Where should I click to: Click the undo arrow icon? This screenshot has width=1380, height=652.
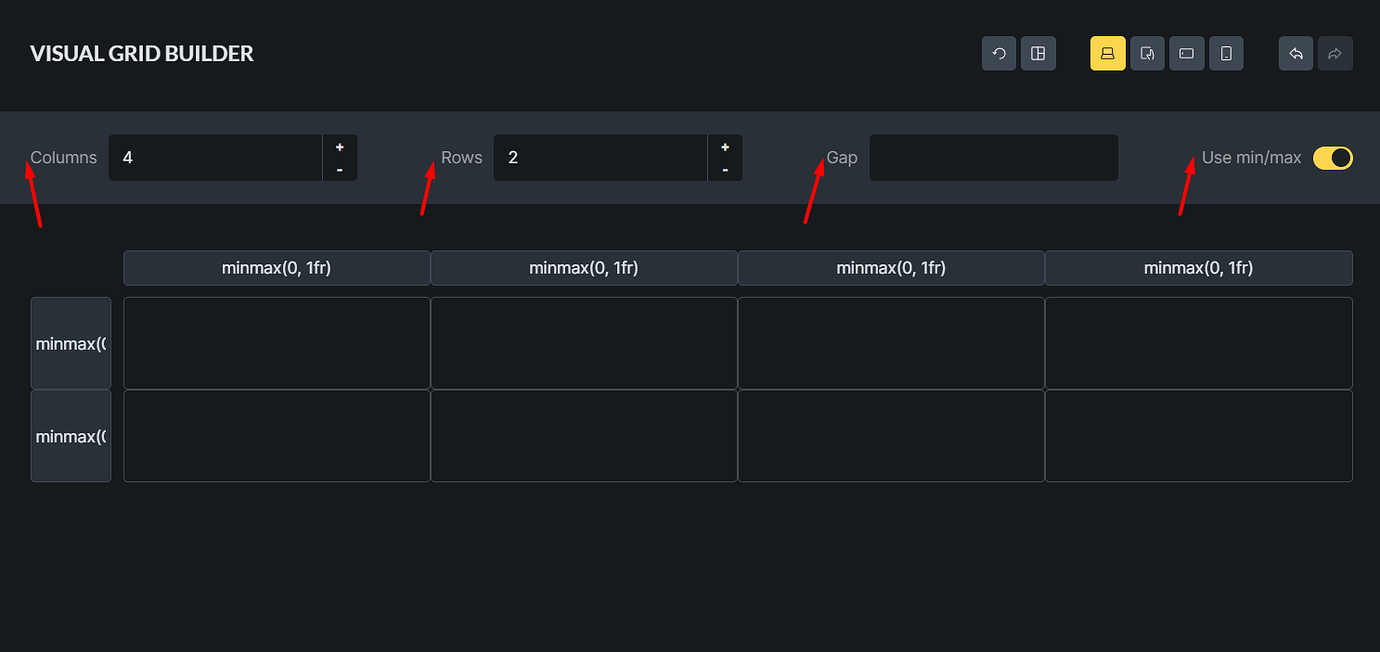(x=1296, y=53)
